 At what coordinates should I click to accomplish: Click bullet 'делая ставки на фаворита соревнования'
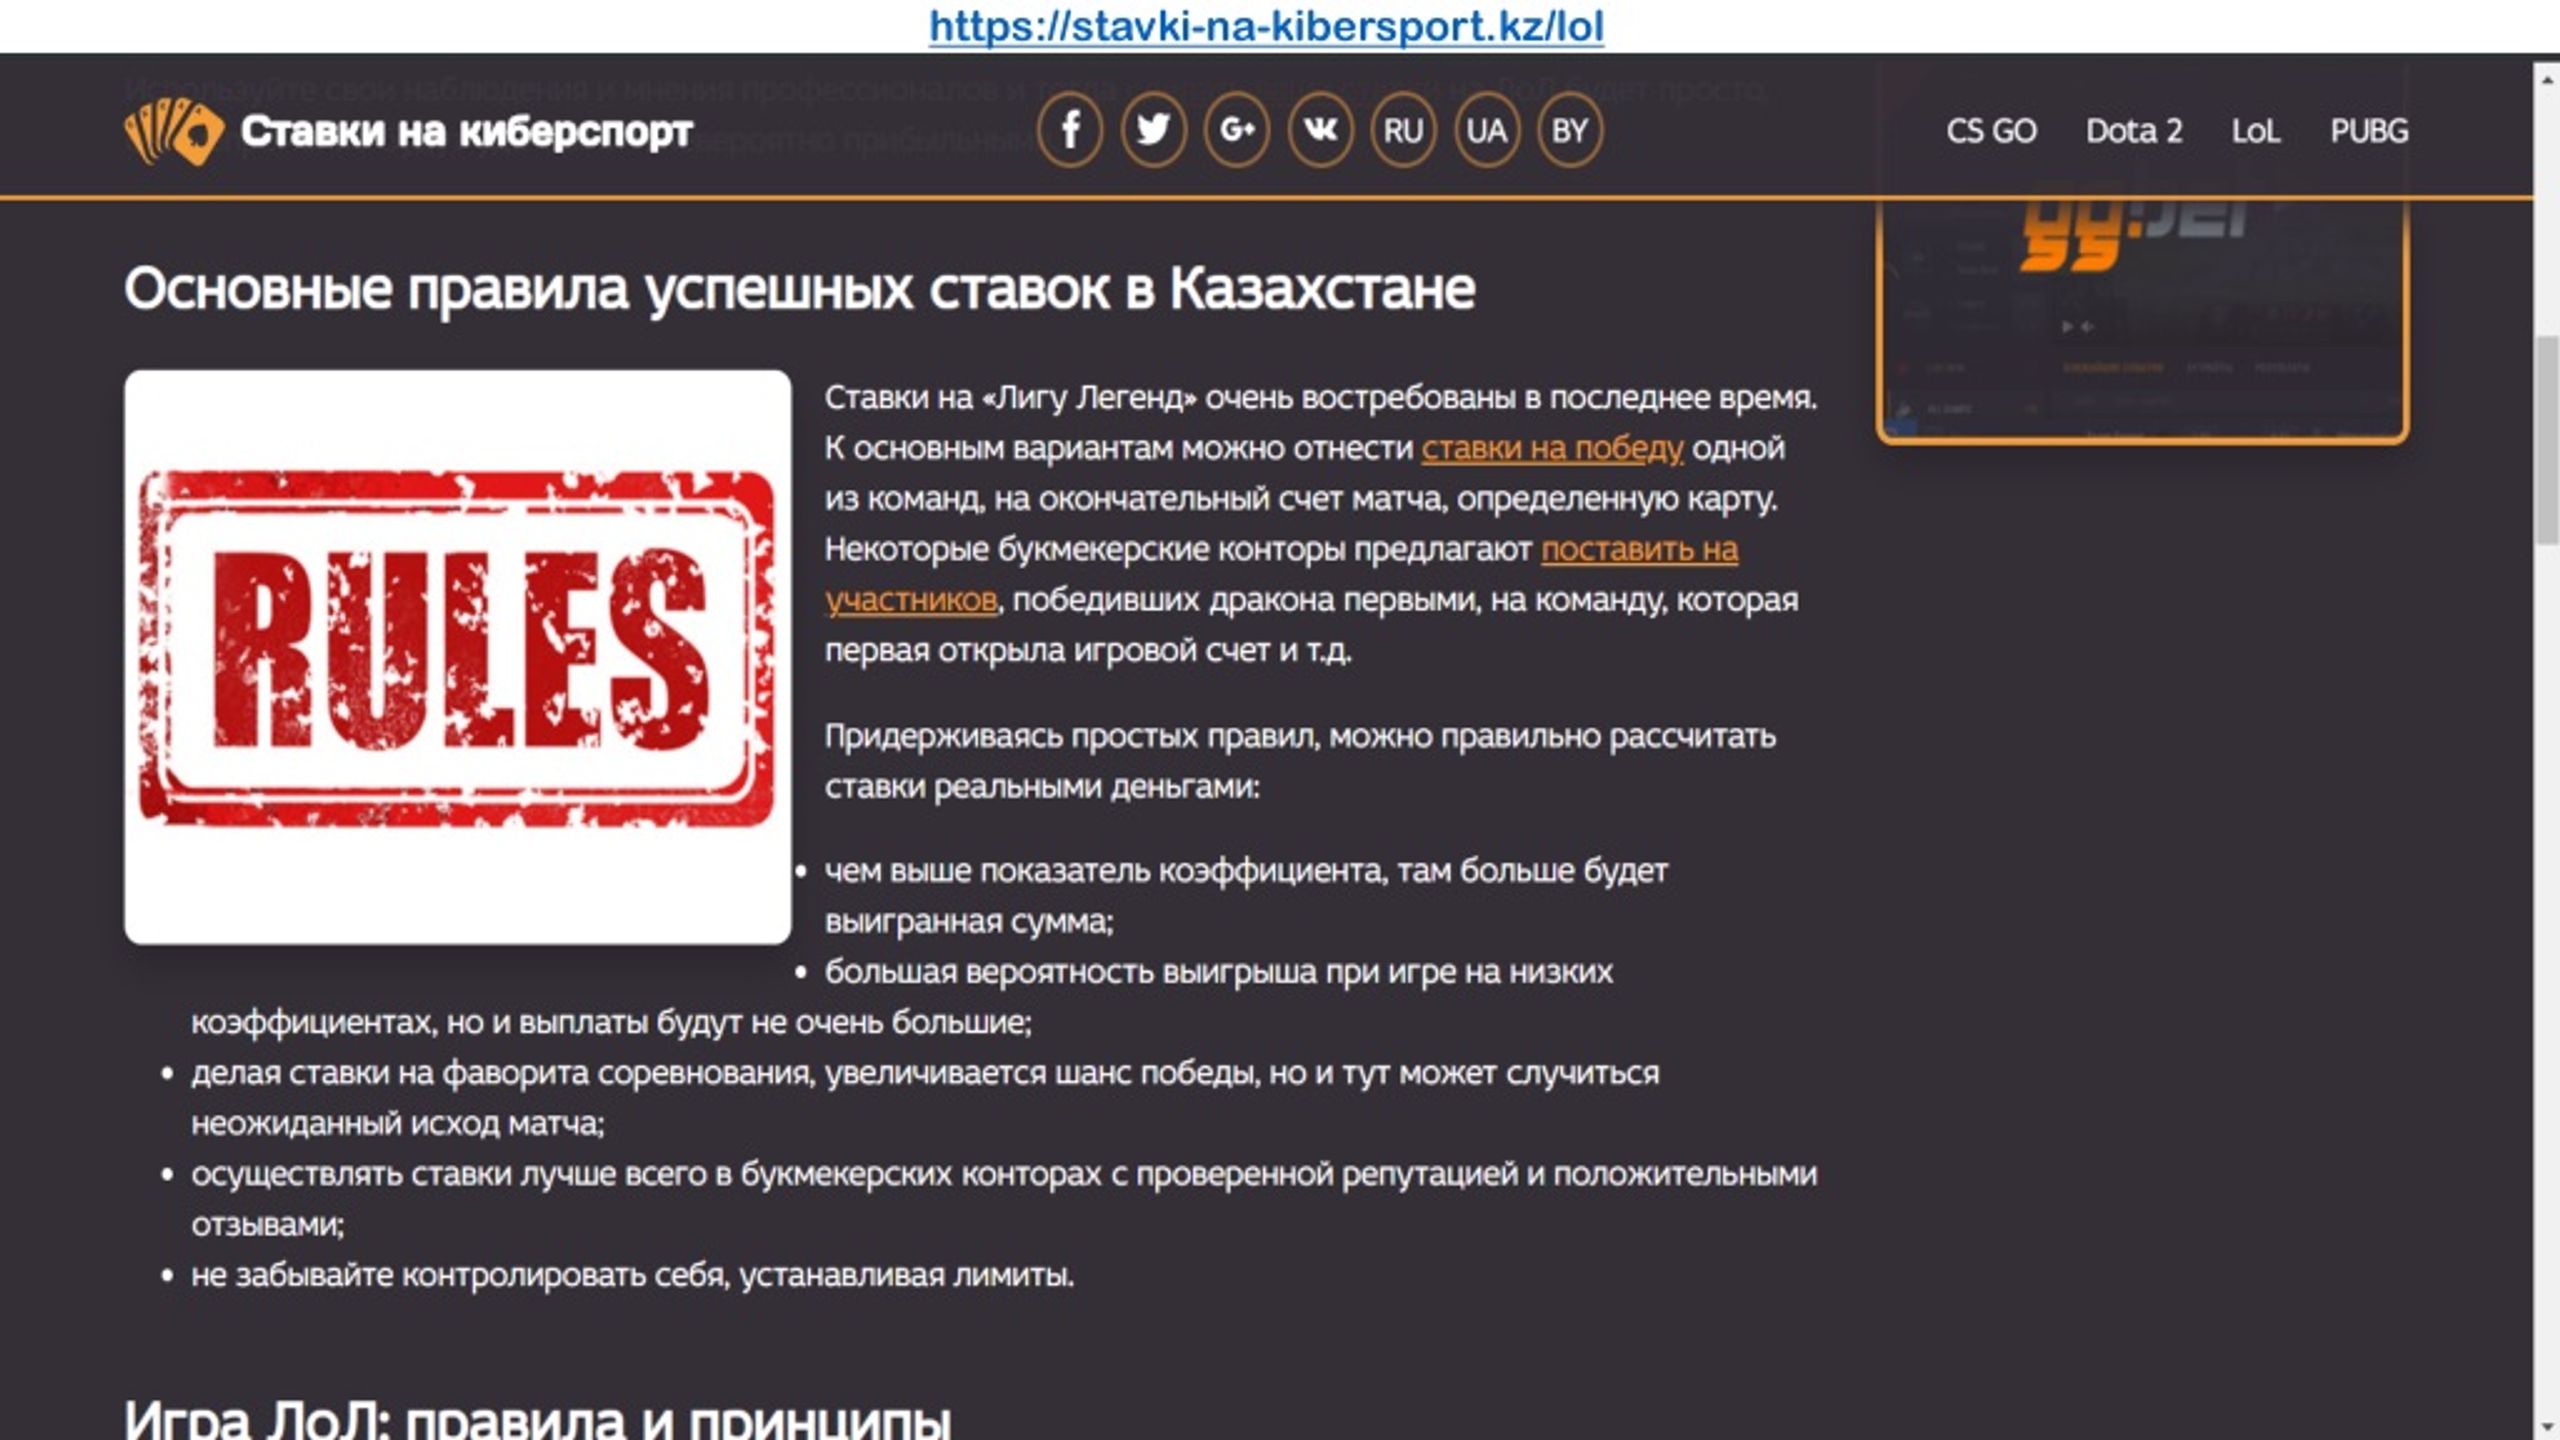pos(925,1098)
